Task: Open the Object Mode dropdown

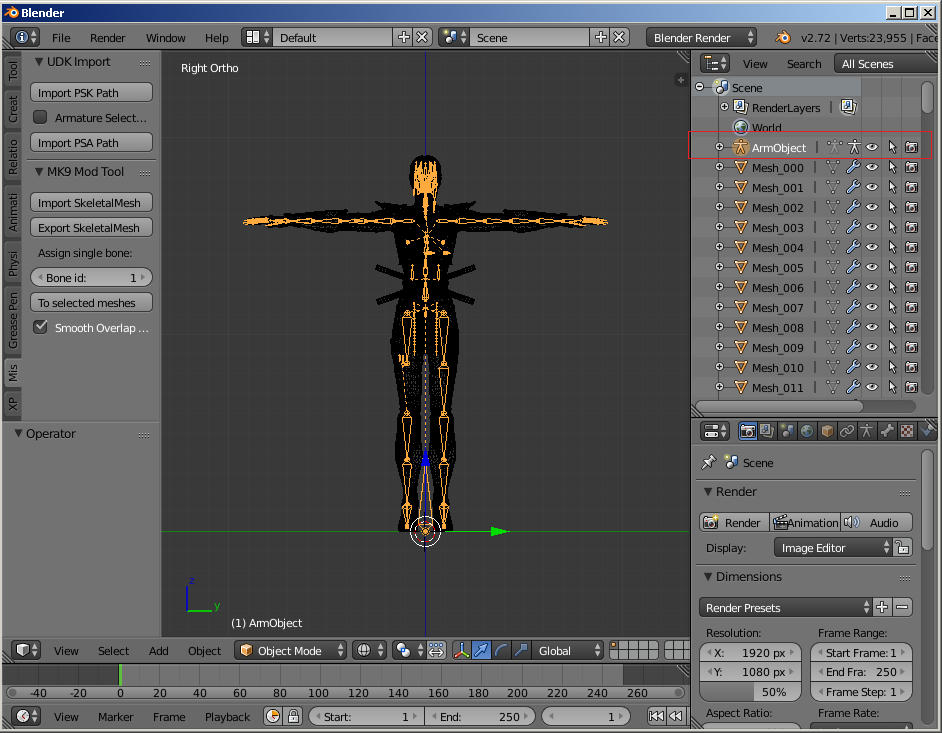Action: [x=290, y=650]
